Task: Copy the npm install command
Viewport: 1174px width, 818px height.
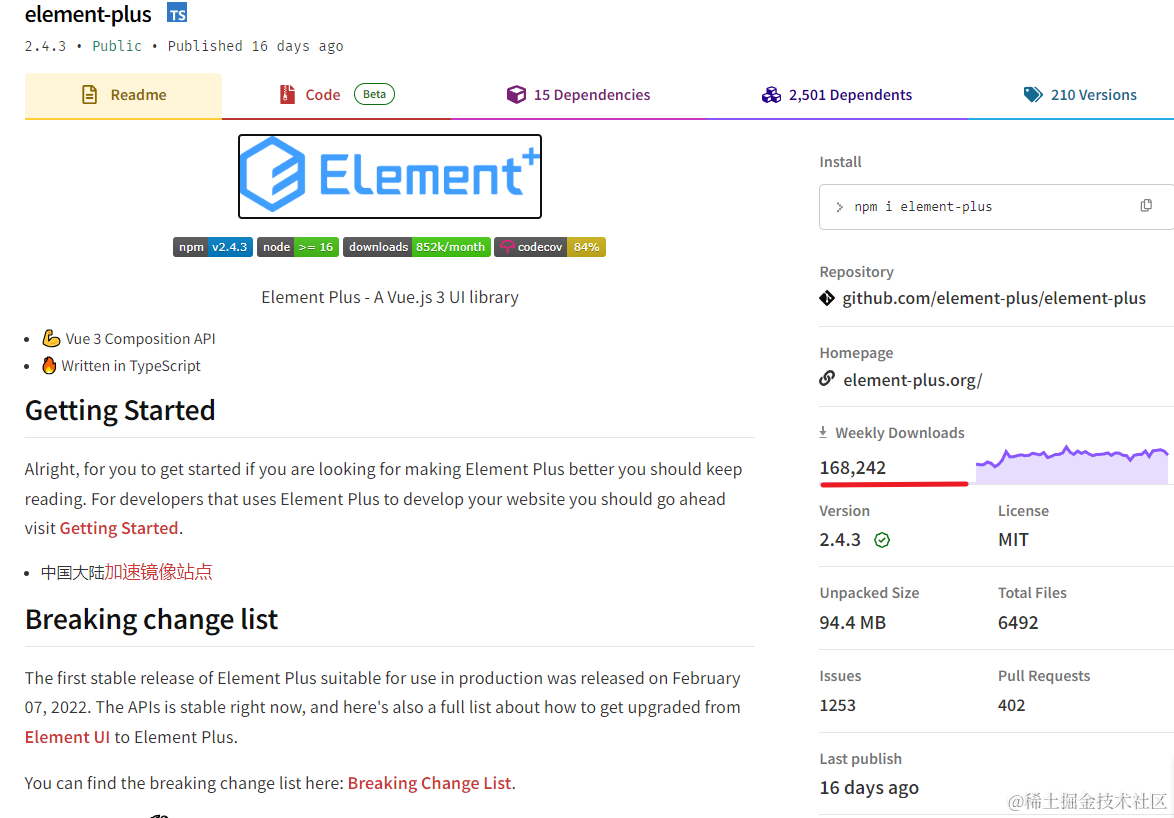Action: 1145,203
